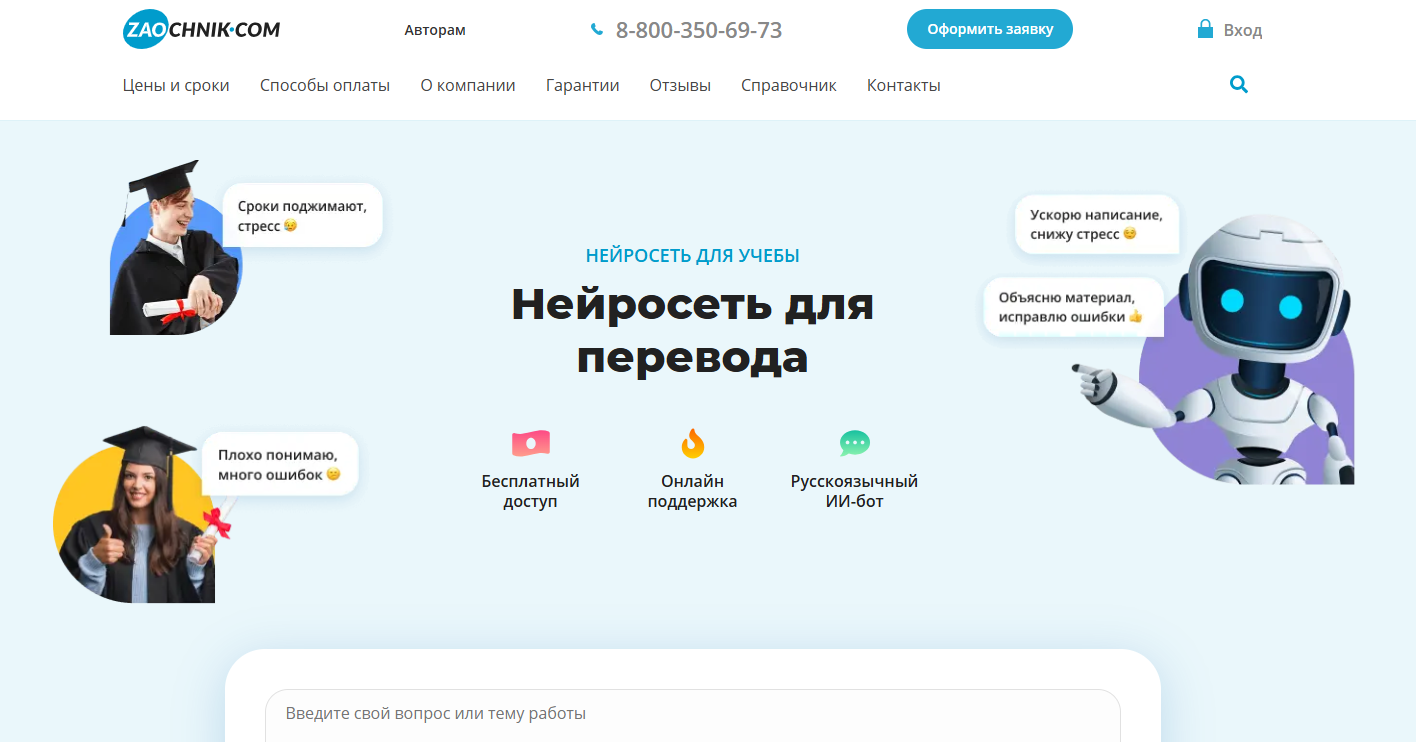
Task: Click the phone handset icon
Action: tap(597, 30)
